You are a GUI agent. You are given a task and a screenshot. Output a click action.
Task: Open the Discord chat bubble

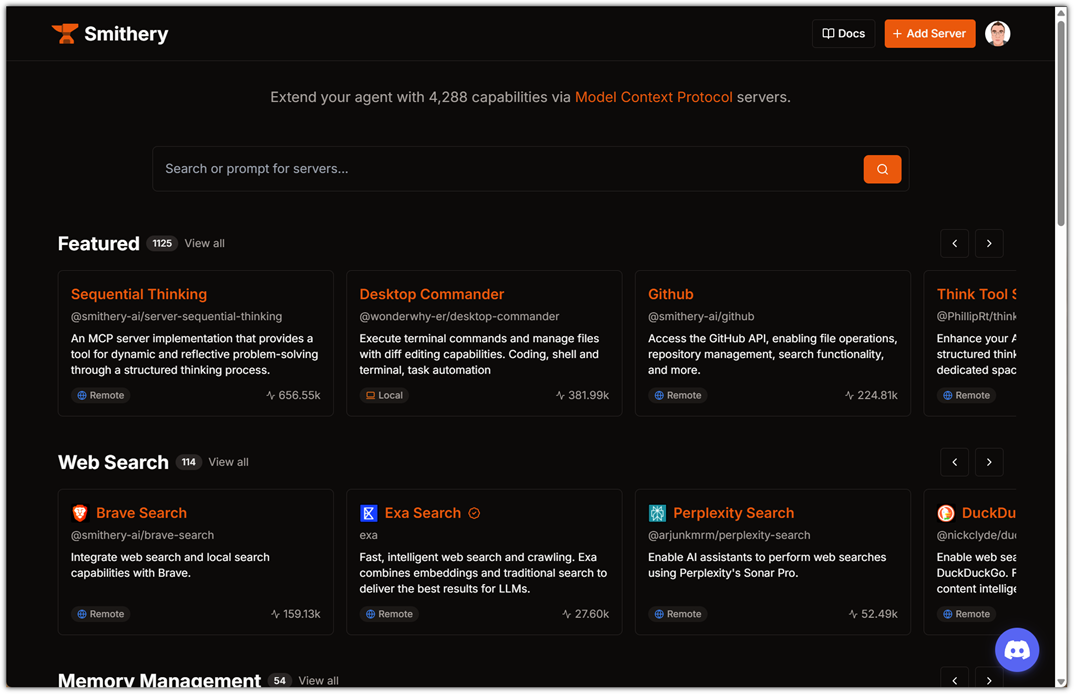pyautogui.click(x=1016, y=649)
